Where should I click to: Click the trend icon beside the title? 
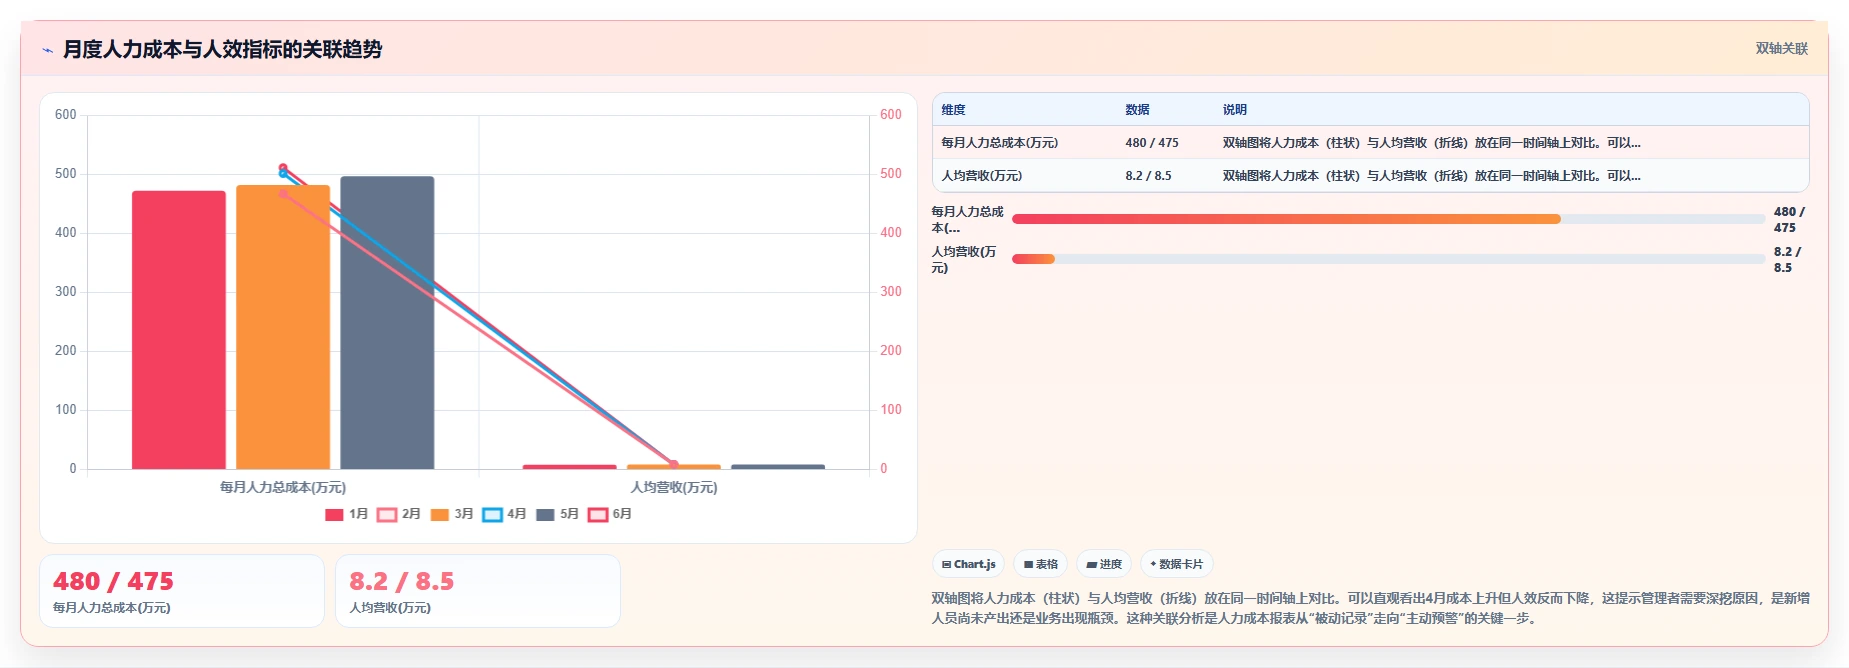[x=47, y=50]
